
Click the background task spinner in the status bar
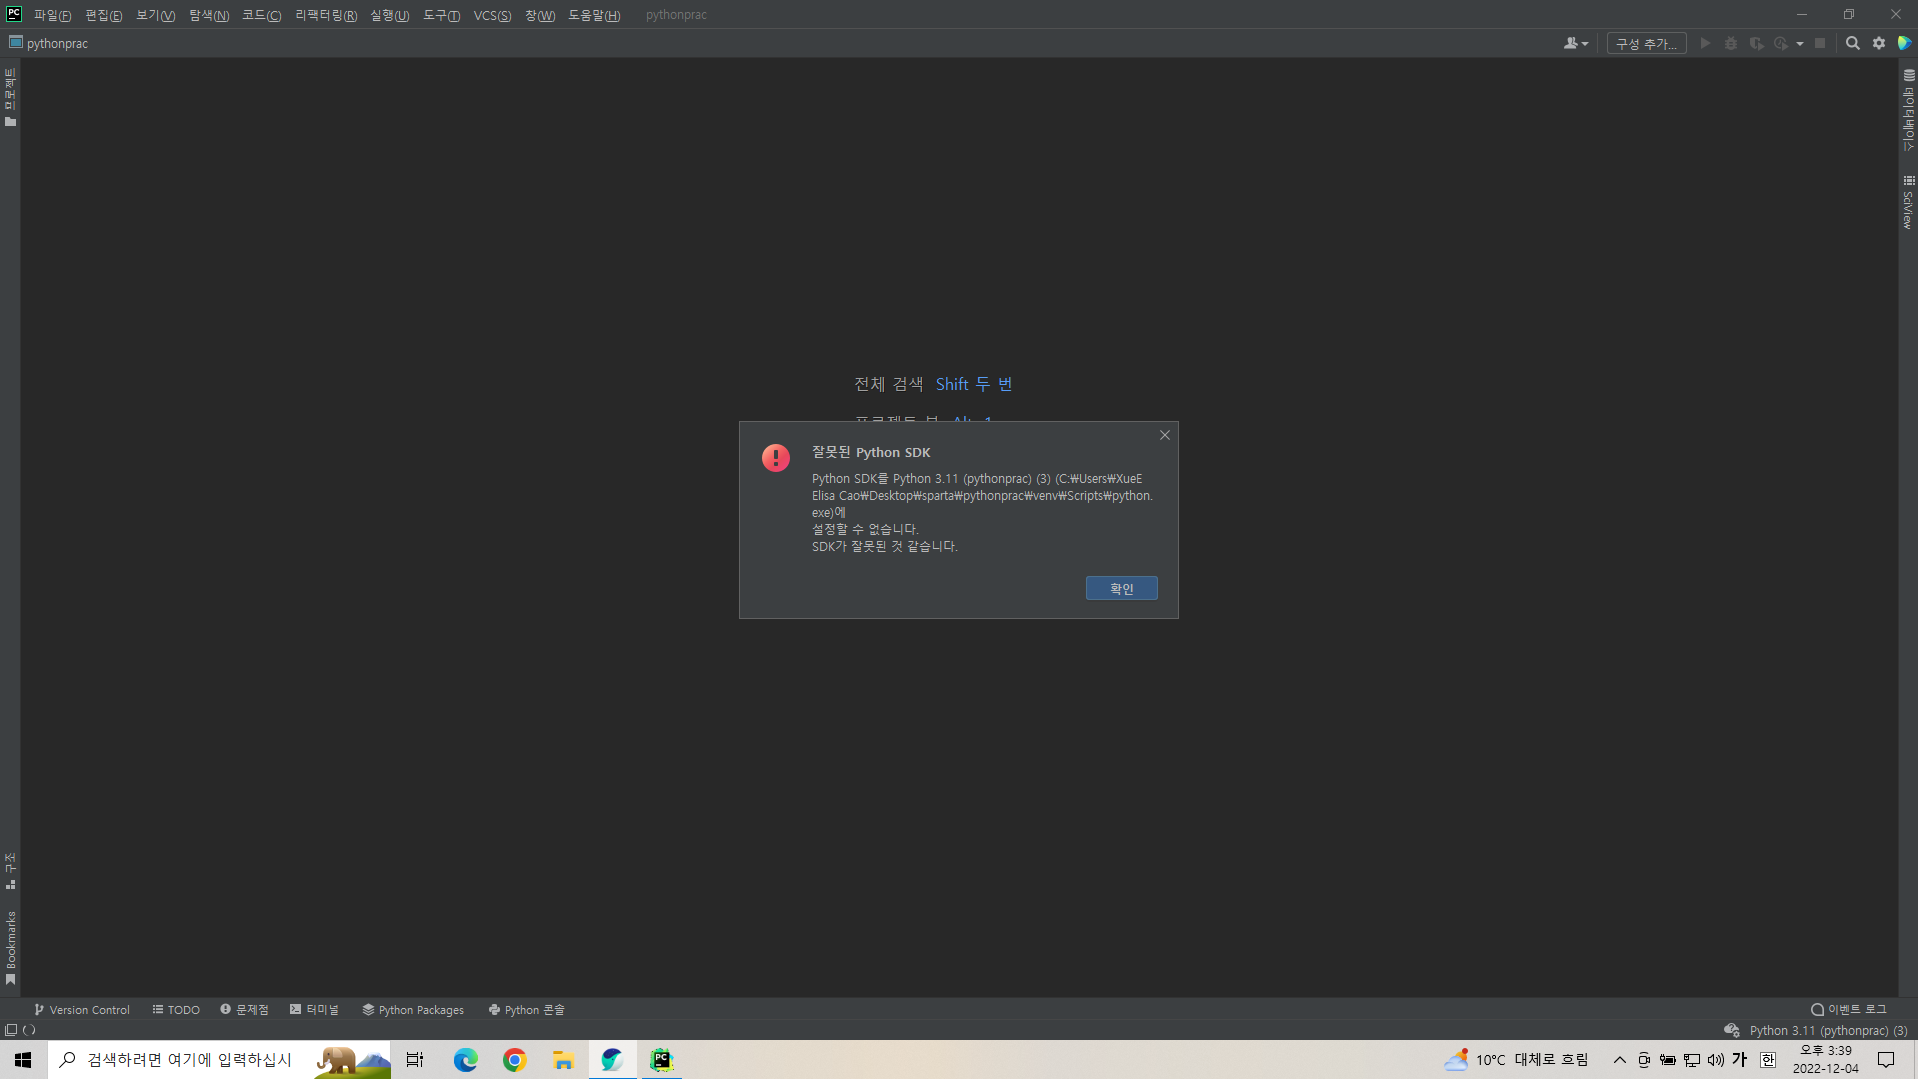point(29,1030)
